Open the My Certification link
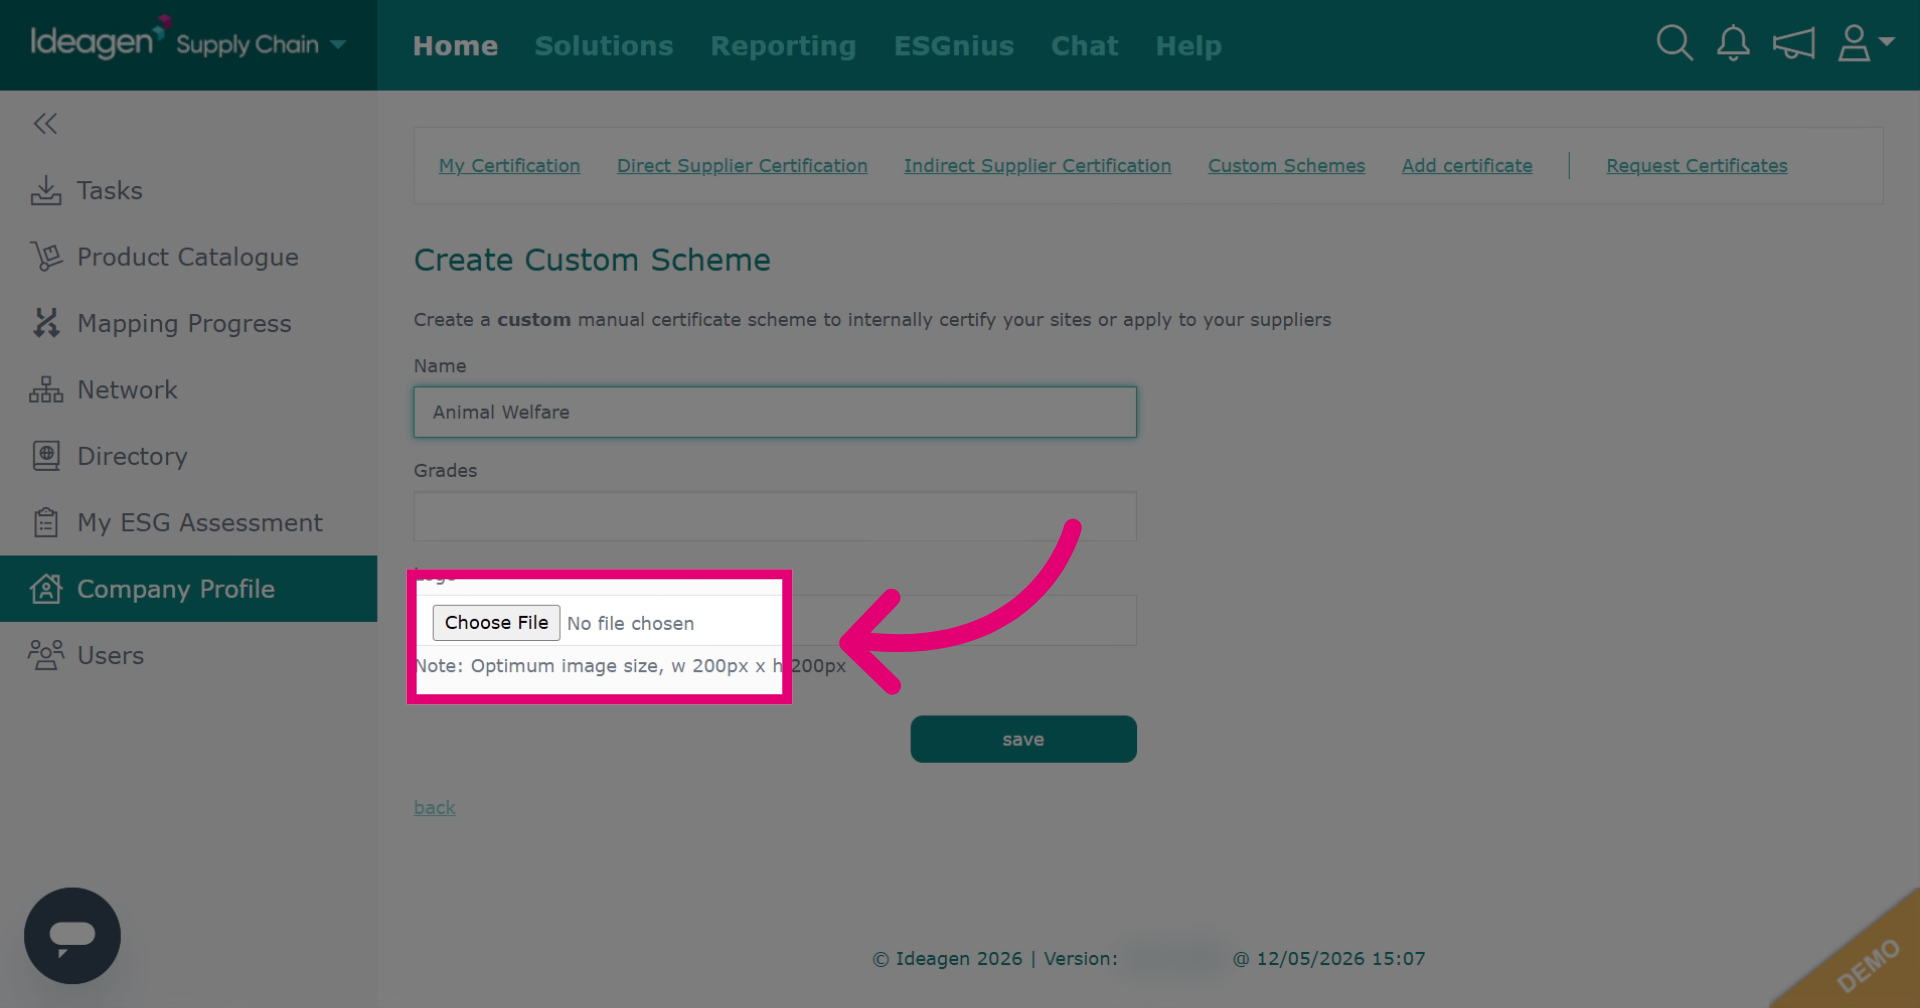This screenshot has width=1920, height=1008. [509, 166]
